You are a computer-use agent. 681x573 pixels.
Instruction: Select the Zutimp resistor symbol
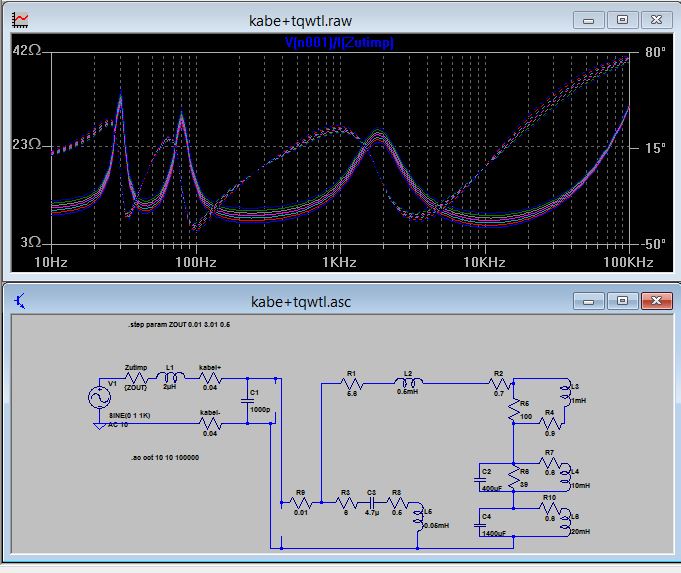pyautogui.click(x=135, y=380)
